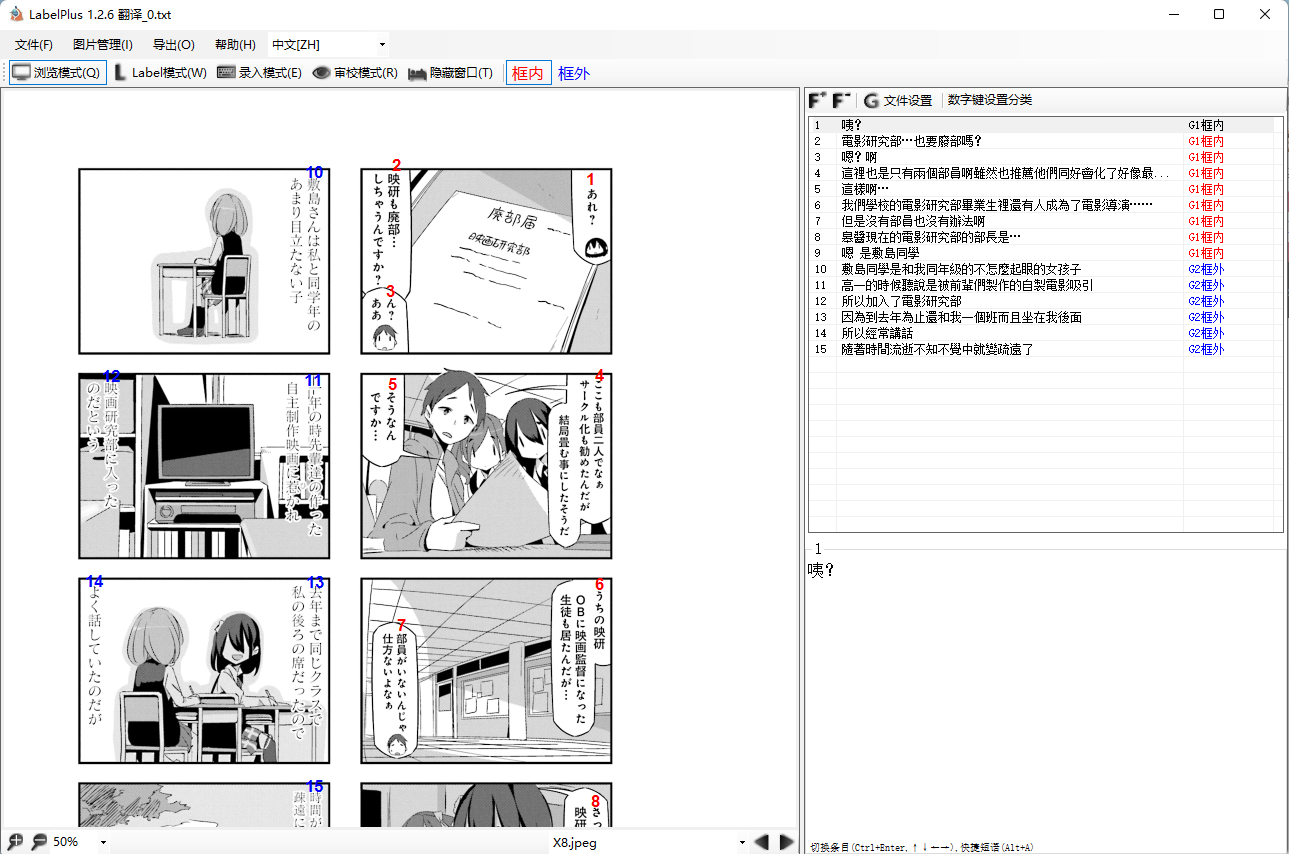Open the 导出(O) export menu
This screenshot has height=854, width=1289.
coord(174,45)
